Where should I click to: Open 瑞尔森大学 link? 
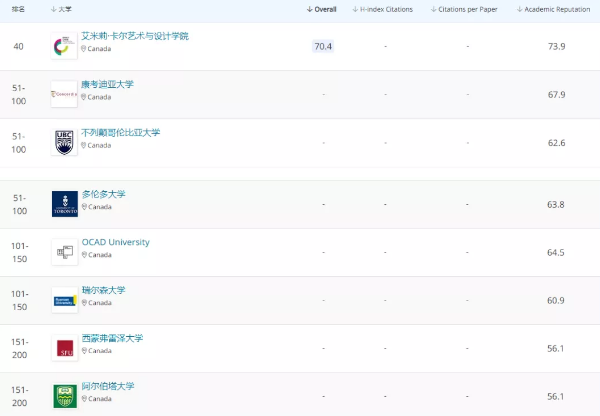[104, 290]
